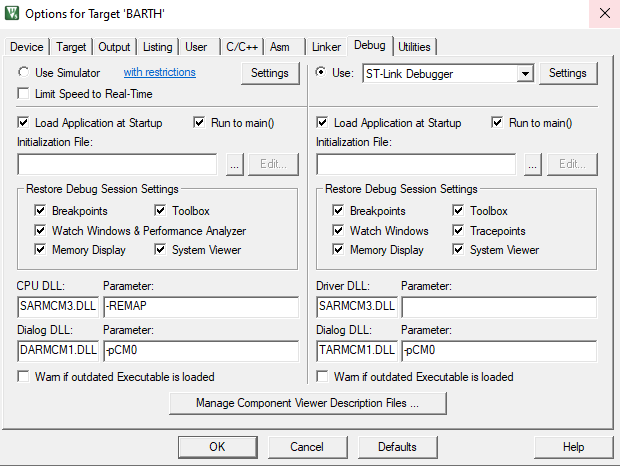This screenshot has width=620, height=467.
Task: Toggle simulator Breakpoints checkbox
Action: [x=40, y=211]
